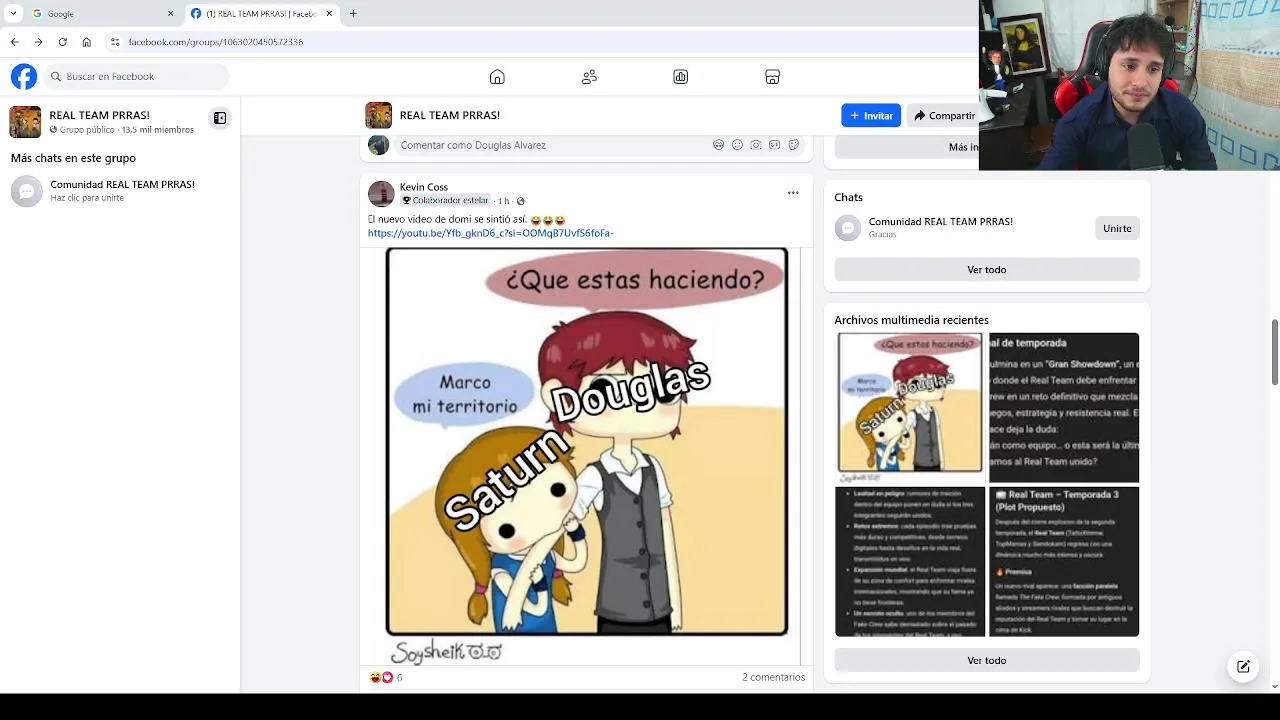Click the Buscar en Facebook search field
The image size is (1280, 720).
[136, 76]
